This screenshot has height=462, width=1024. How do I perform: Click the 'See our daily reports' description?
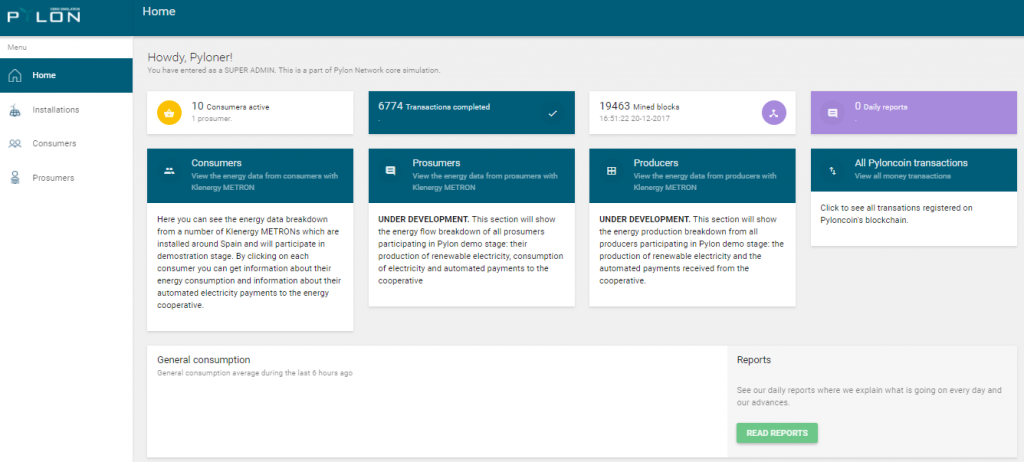coord(869,397)
